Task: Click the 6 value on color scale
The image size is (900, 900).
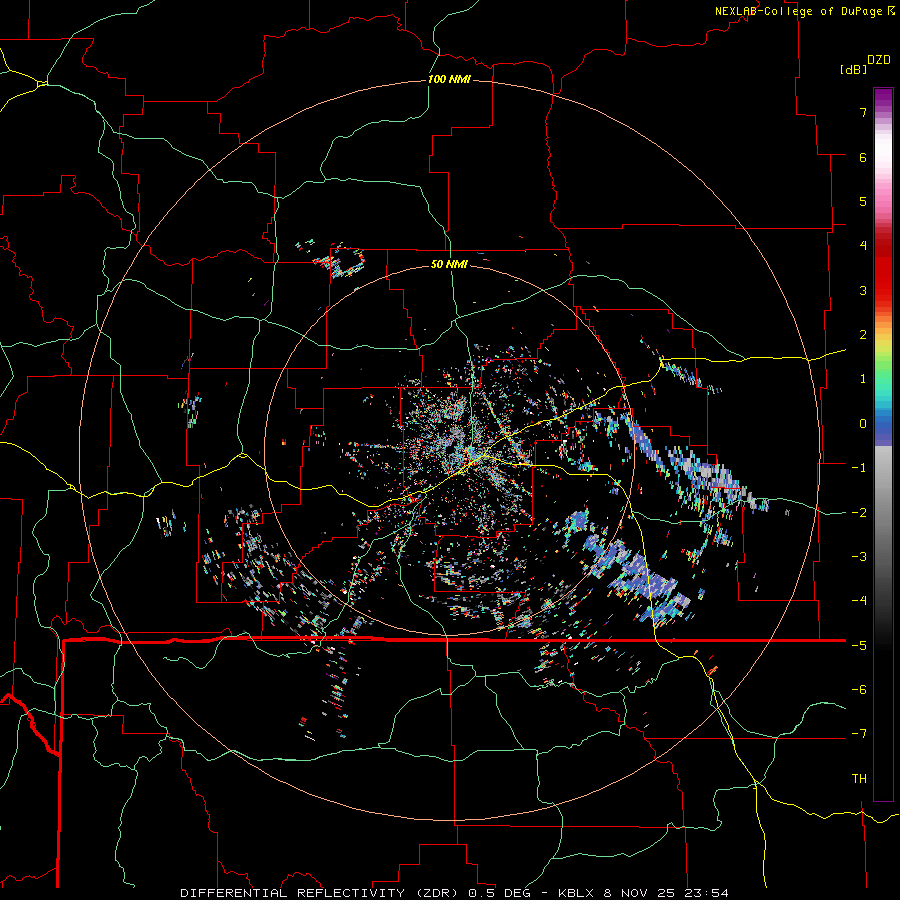Action: [x=863, y=157]
